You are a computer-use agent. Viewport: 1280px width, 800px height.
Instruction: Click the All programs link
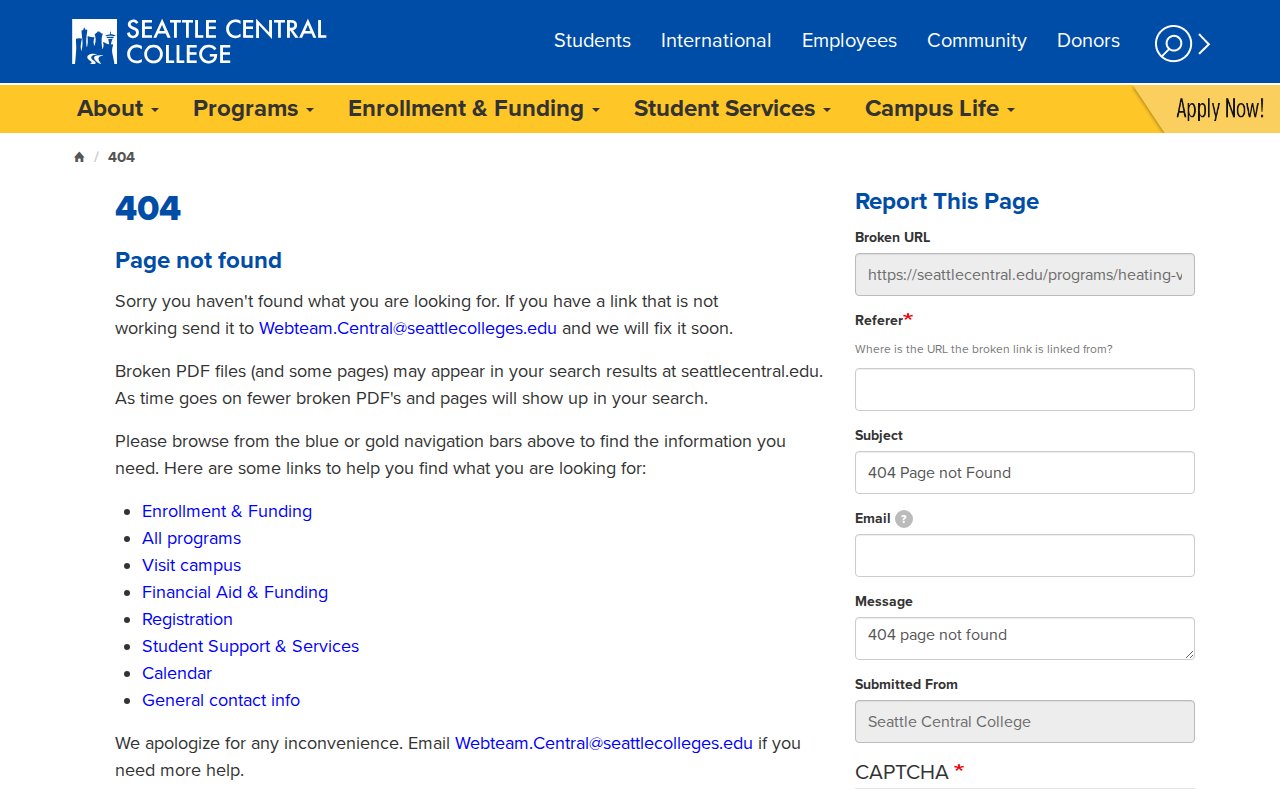click(191, 538)
